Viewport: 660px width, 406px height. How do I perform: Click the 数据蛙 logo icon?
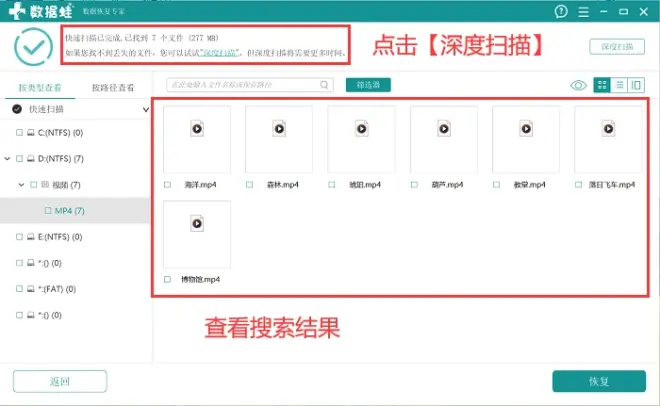[17, 11]
